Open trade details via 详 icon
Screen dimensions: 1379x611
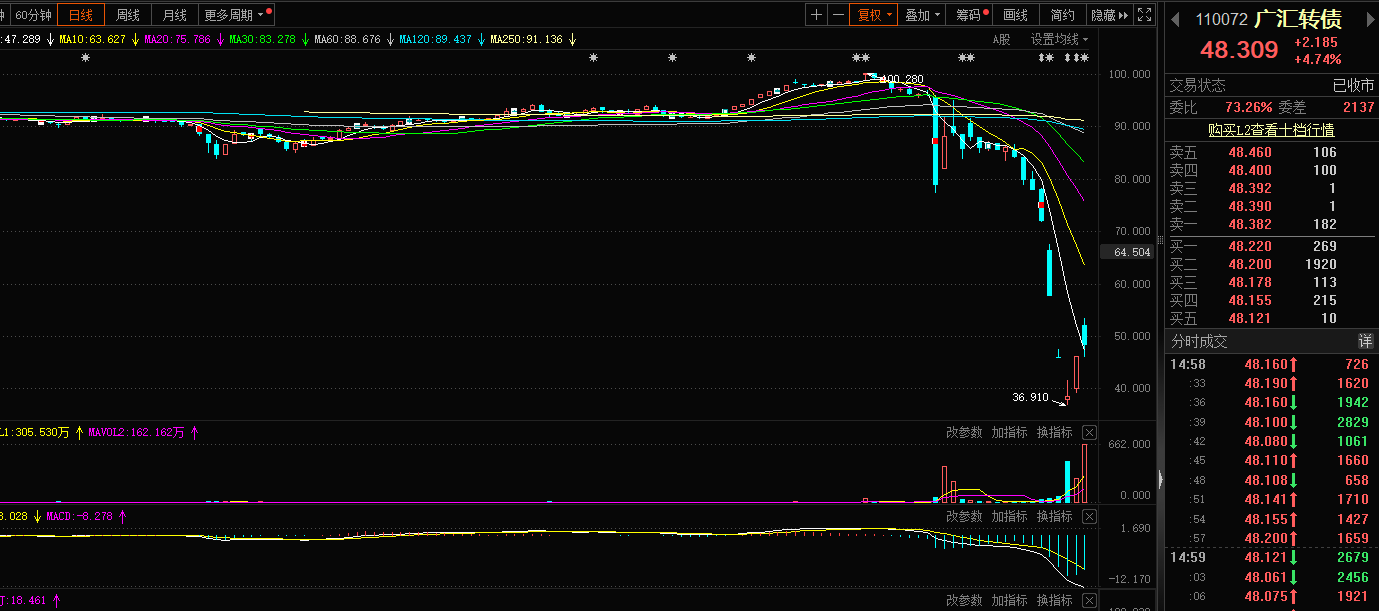(1365, 341)
